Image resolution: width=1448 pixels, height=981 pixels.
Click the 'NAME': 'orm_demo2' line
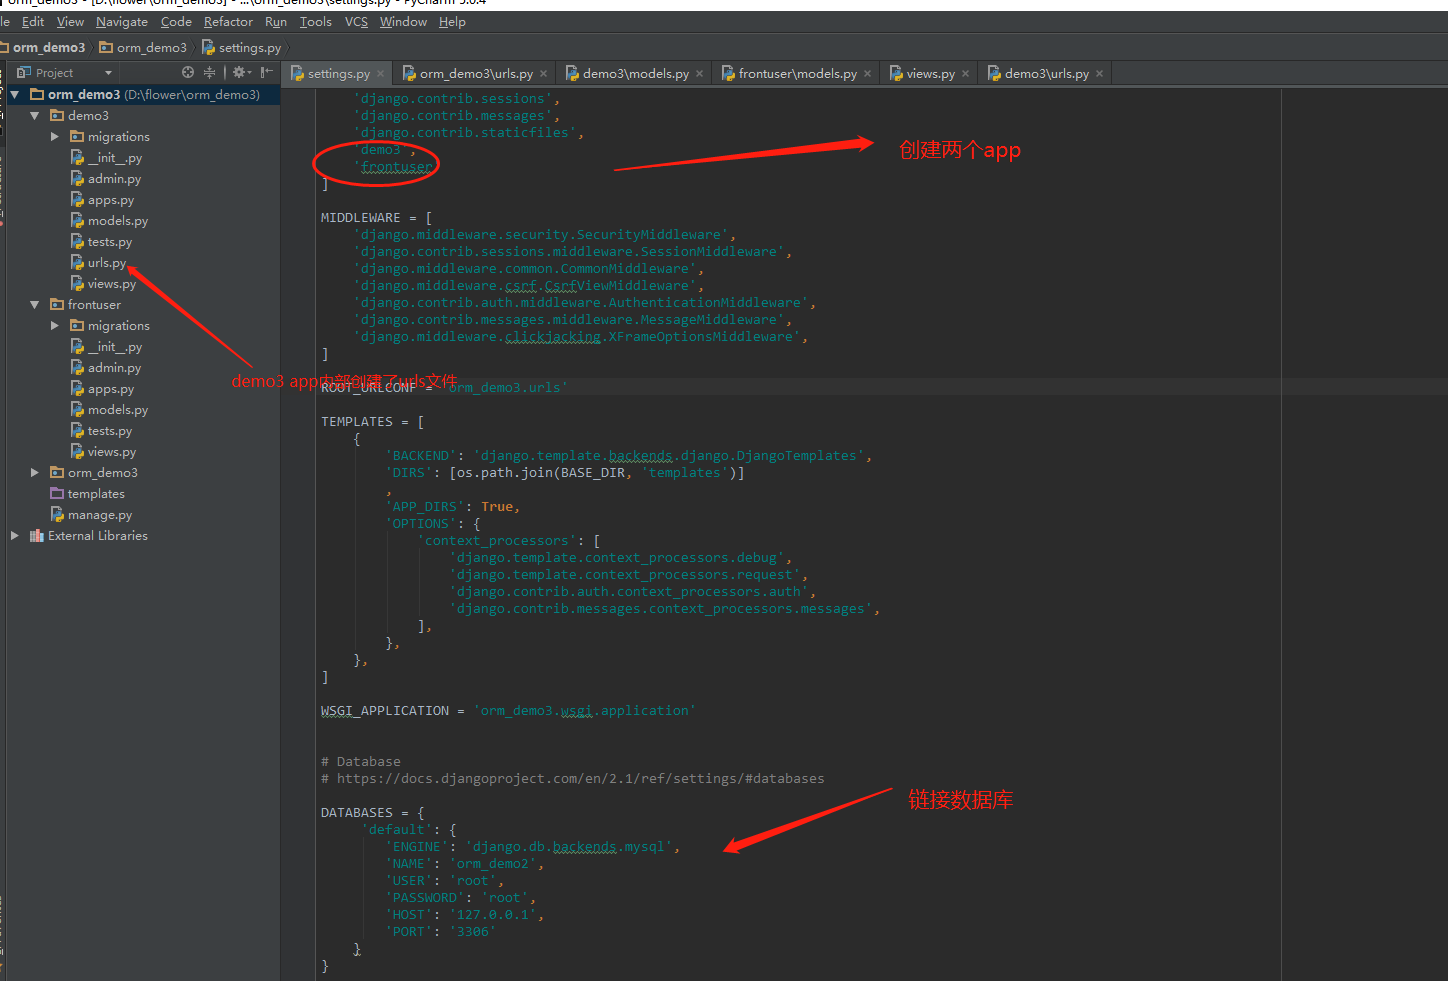point(464,864)
